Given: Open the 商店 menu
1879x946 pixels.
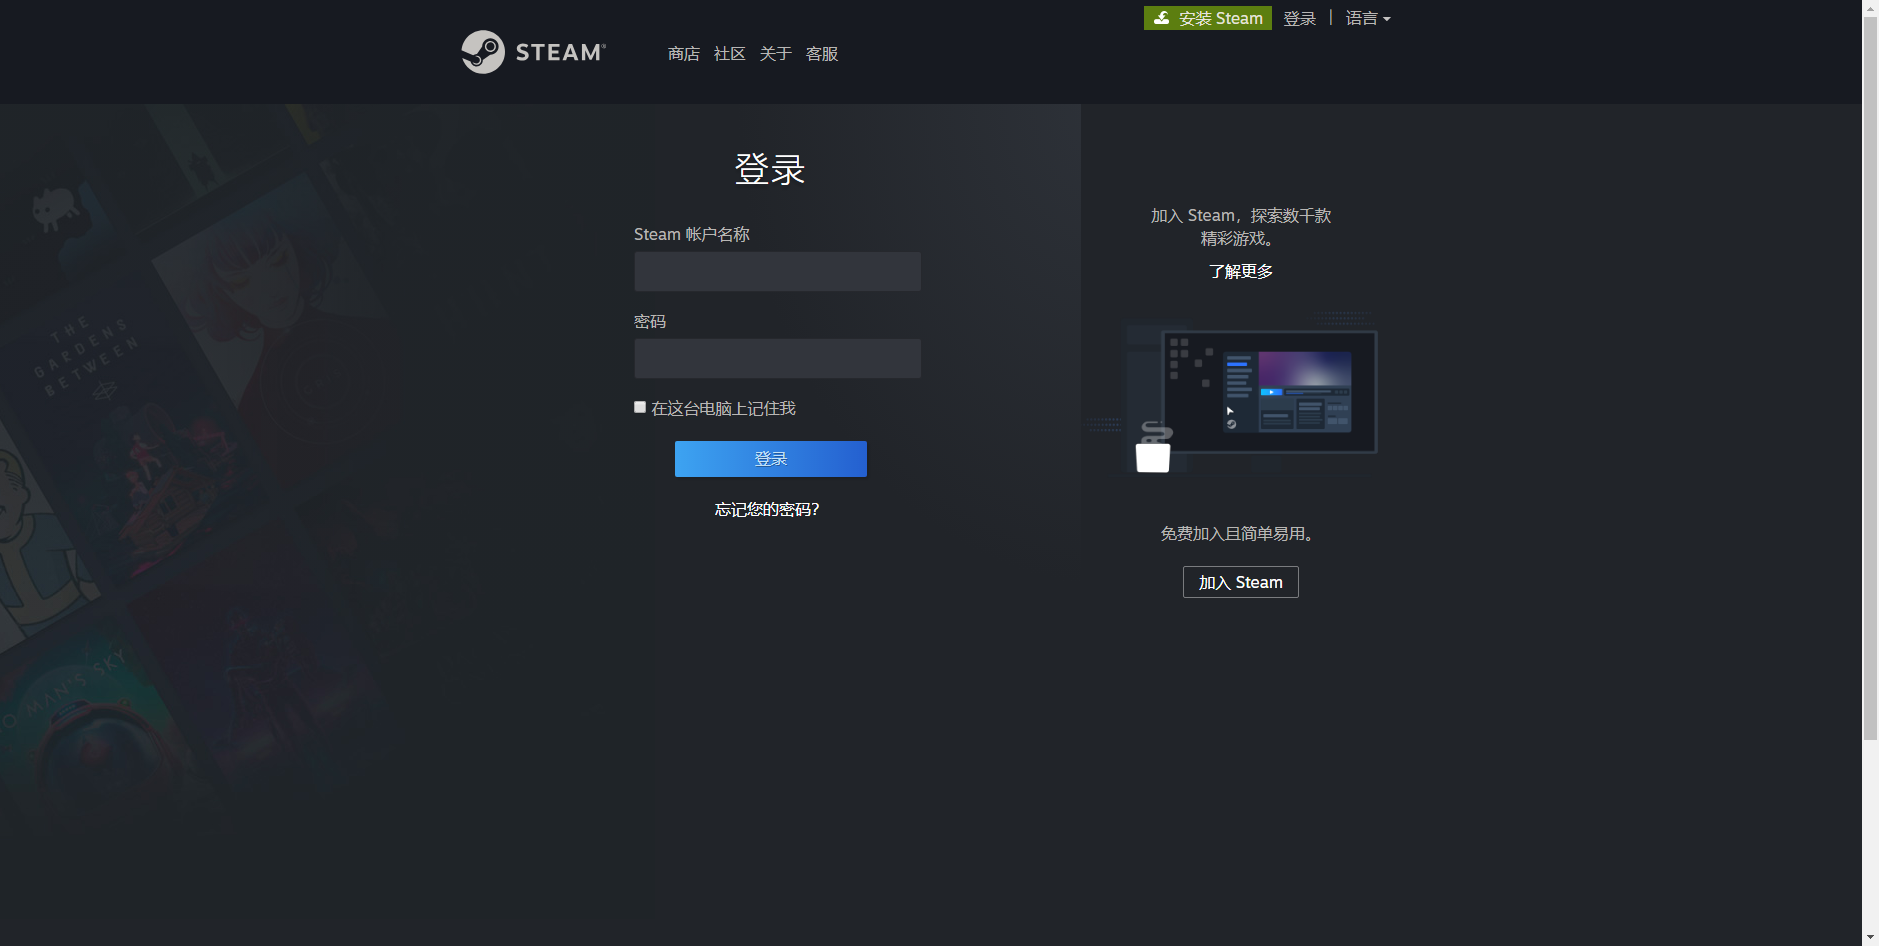Looking at the screenshot, I should click(x=683, y=54).
